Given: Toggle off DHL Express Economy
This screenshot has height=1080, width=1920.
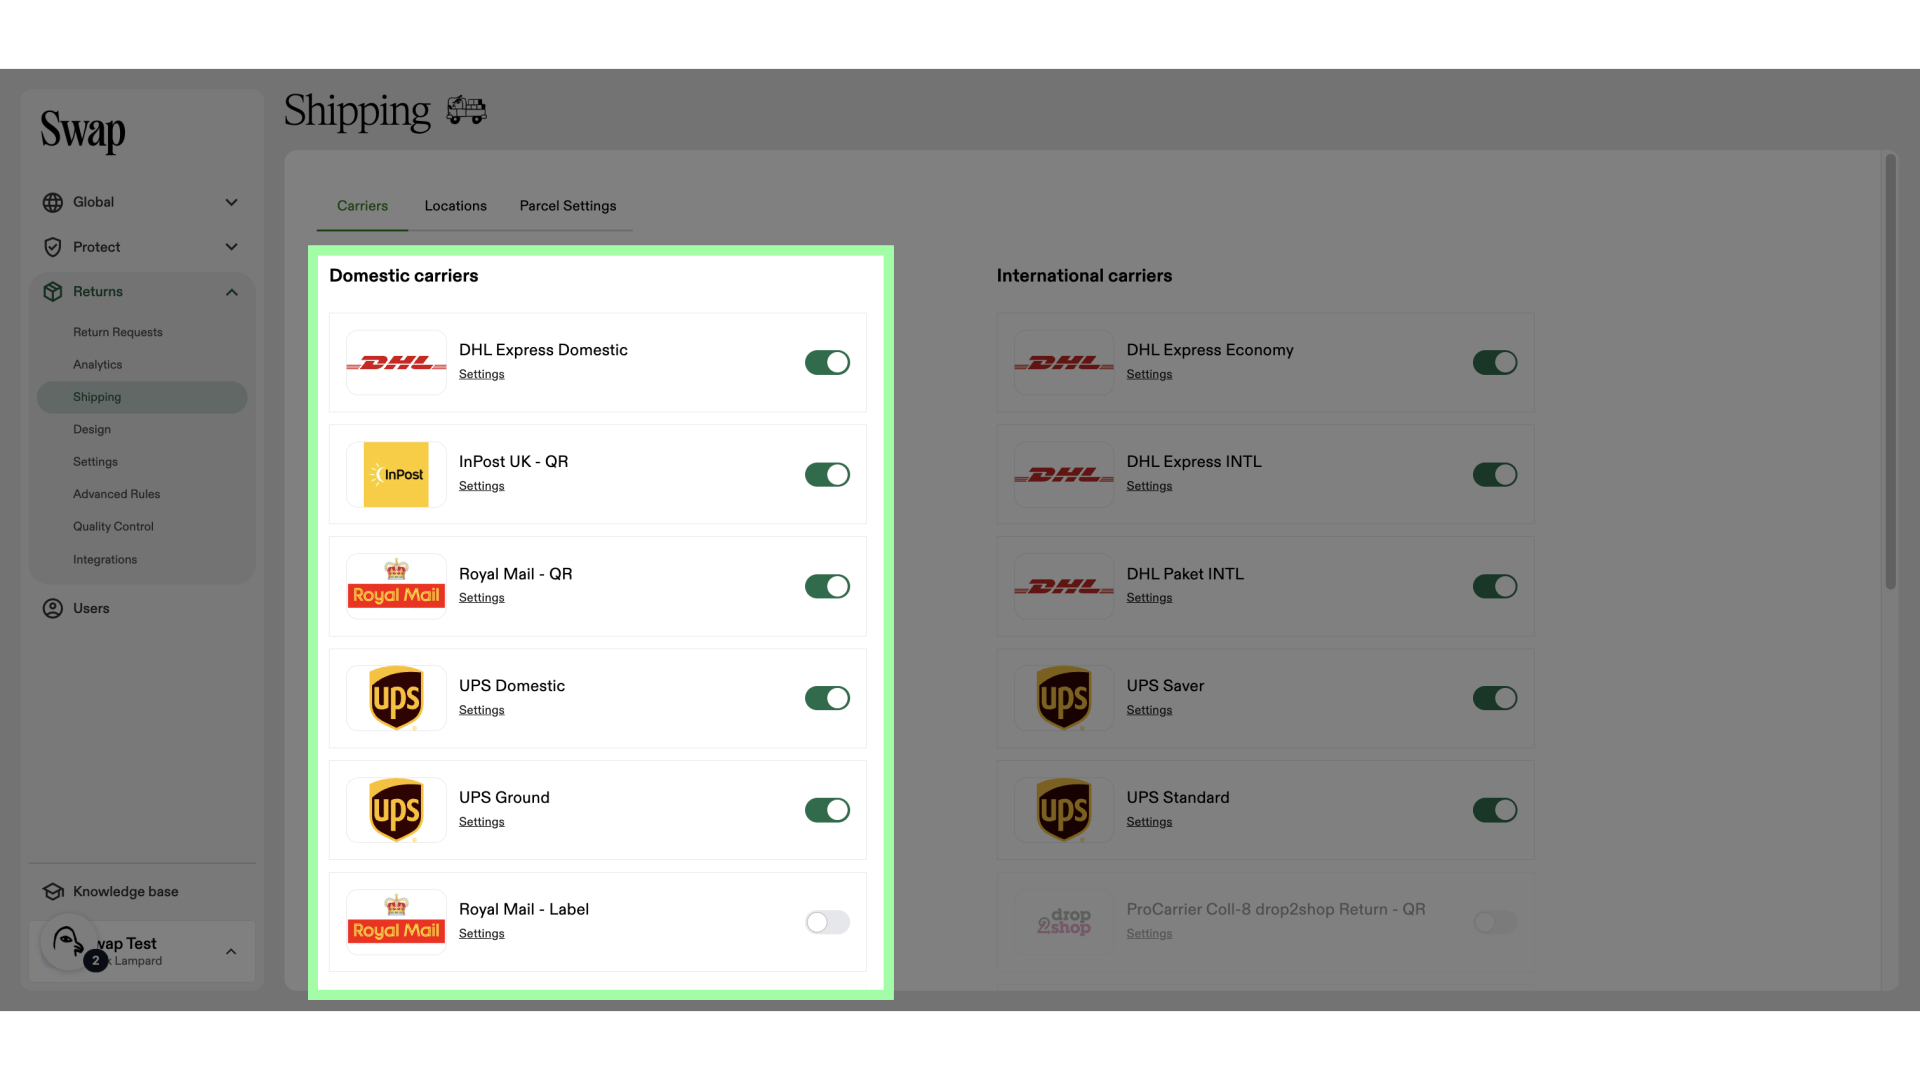Looking at the screenshot, I should pyautogui.click(x=1495, y=362).
